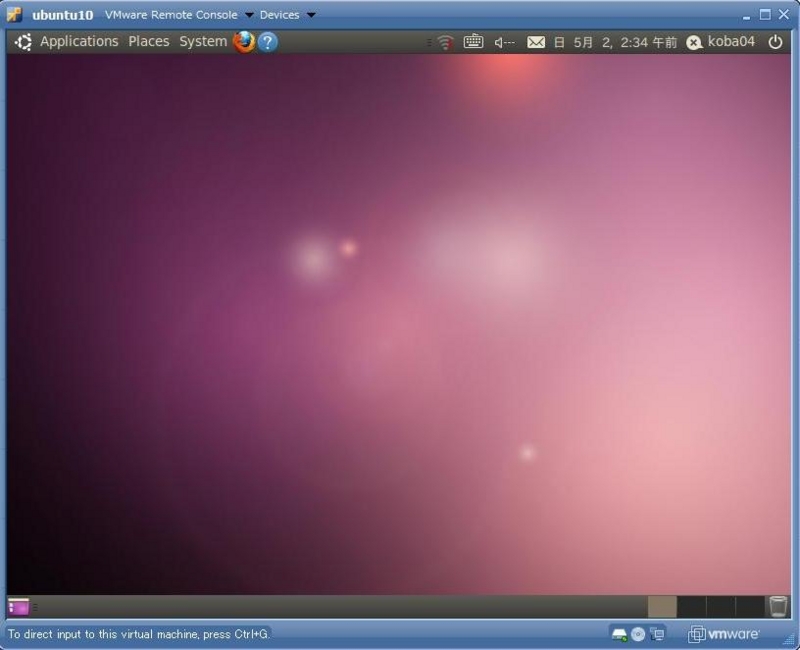Open the Places menu
Screen dimensions: 800x650
149,42
